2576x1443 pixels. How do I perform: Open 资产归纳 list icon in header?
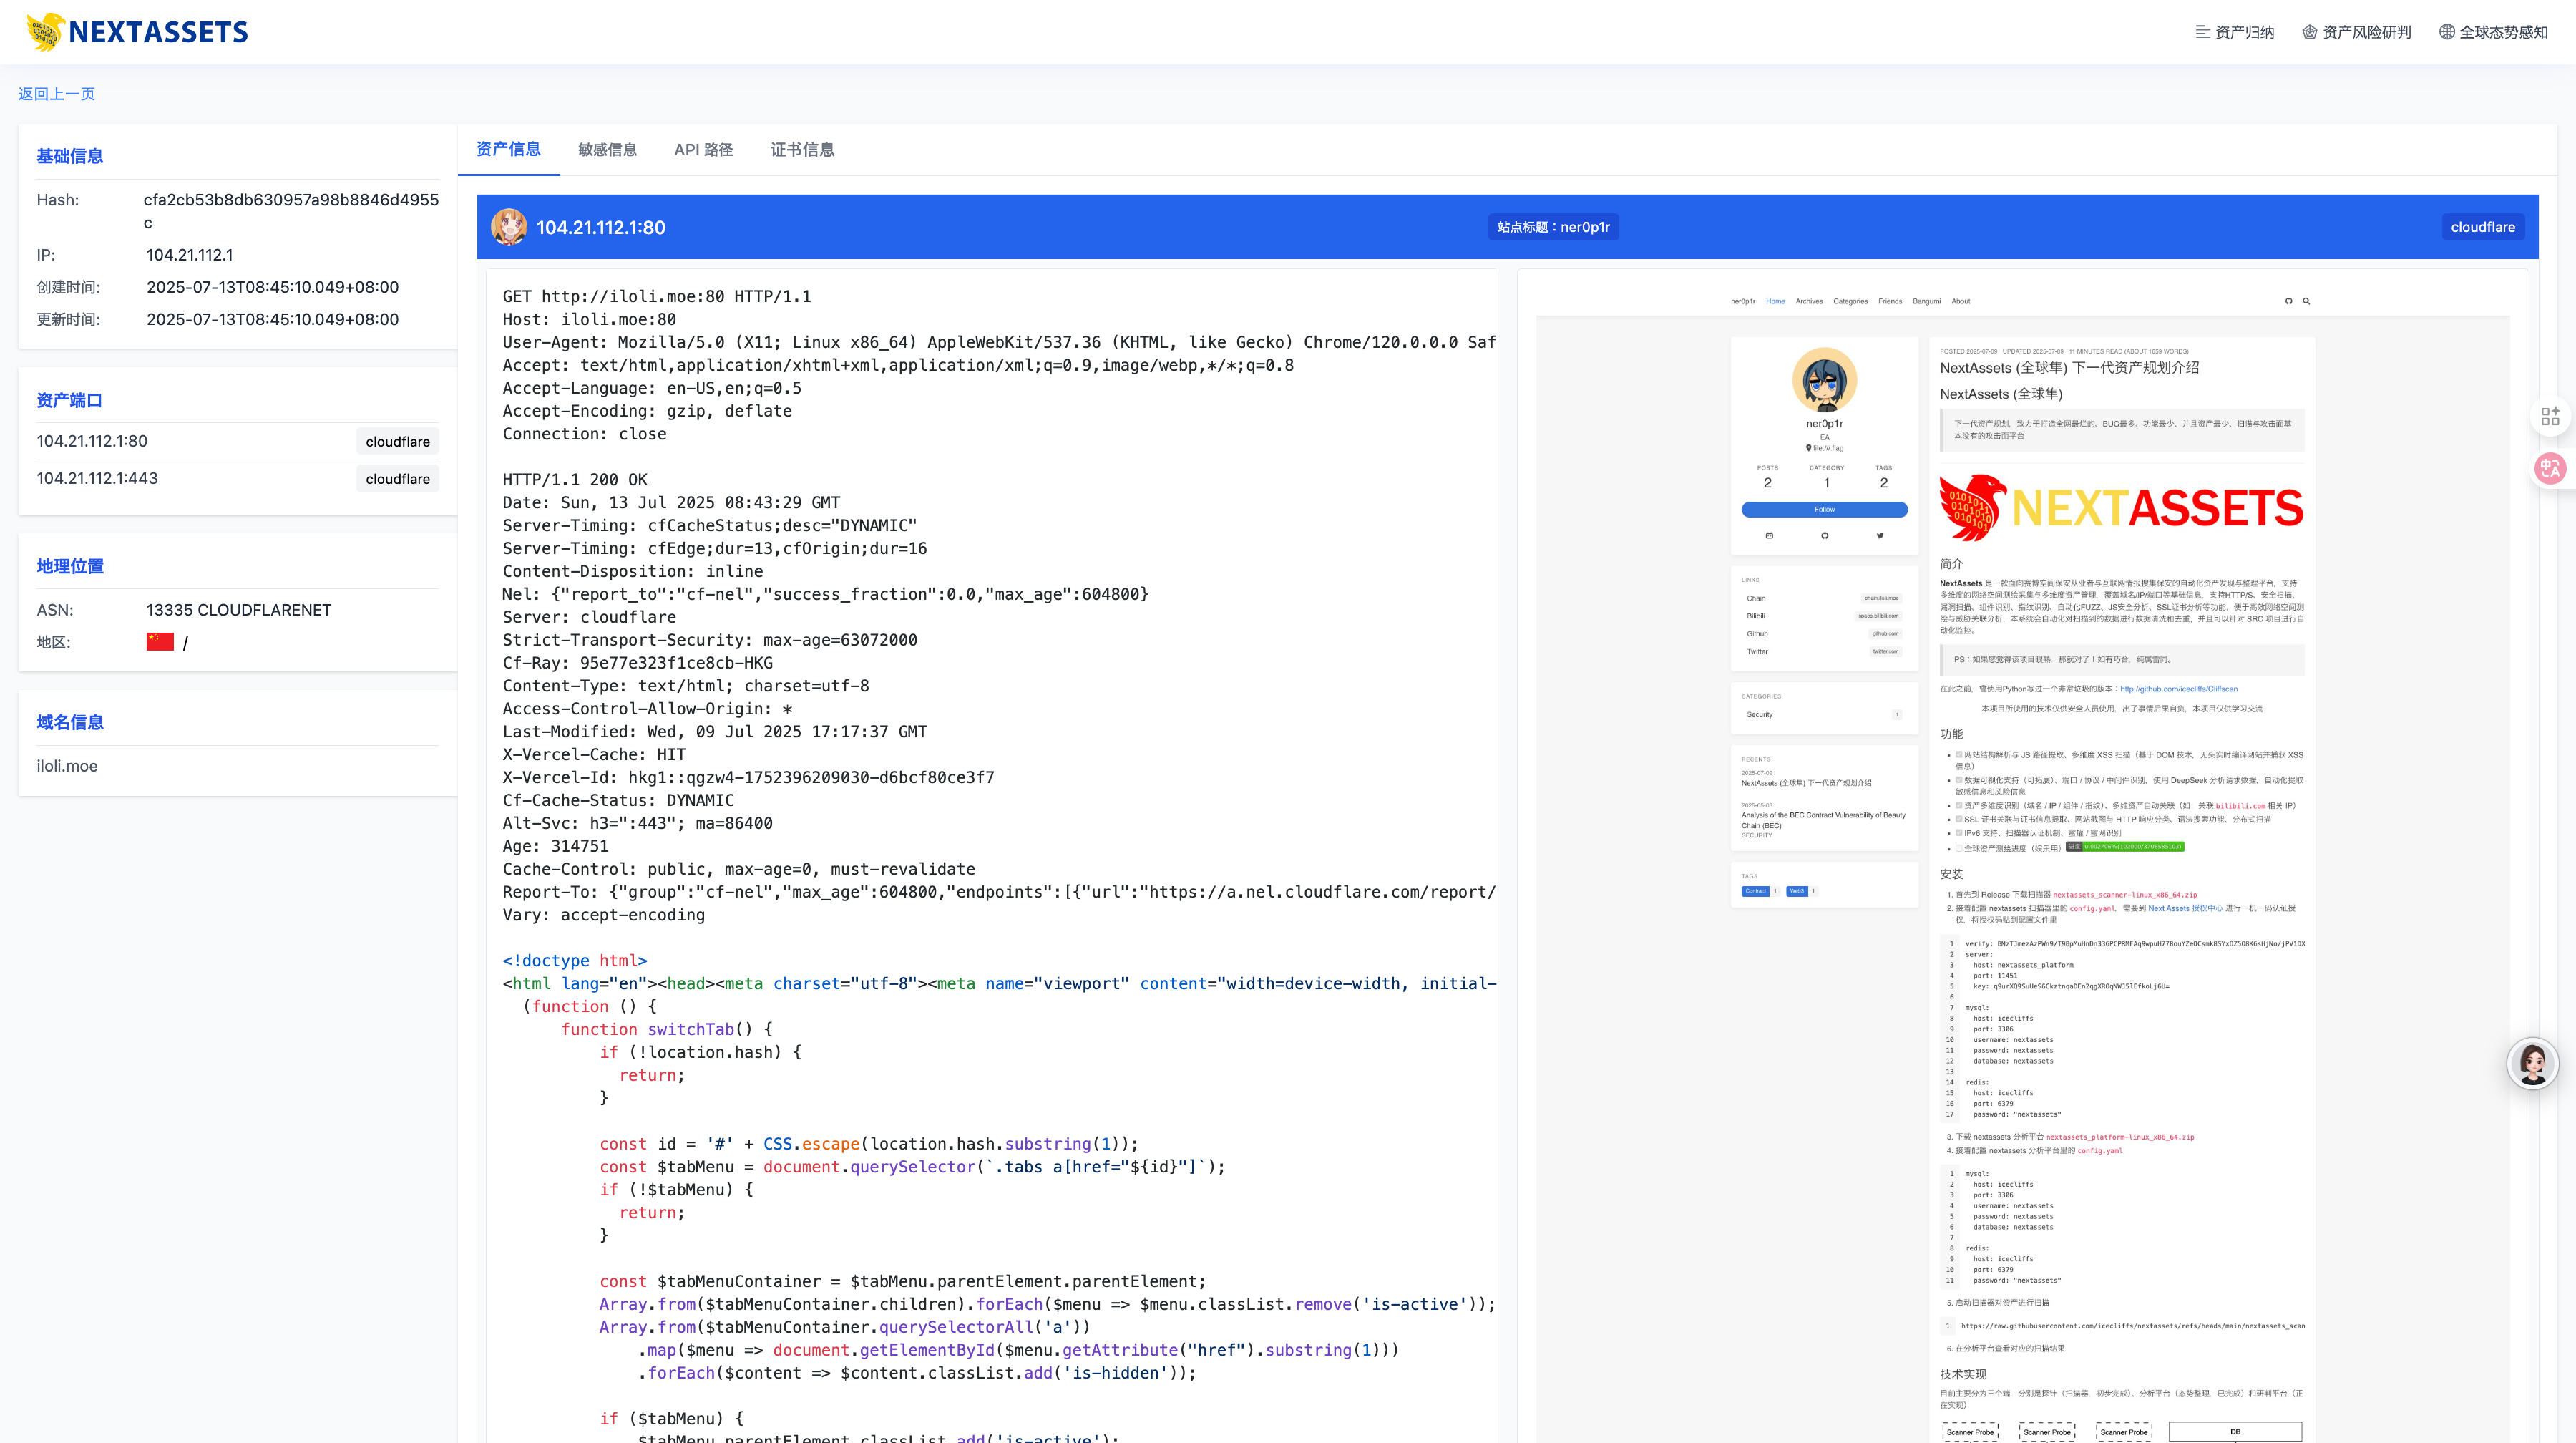click(x=2202, y=32)
